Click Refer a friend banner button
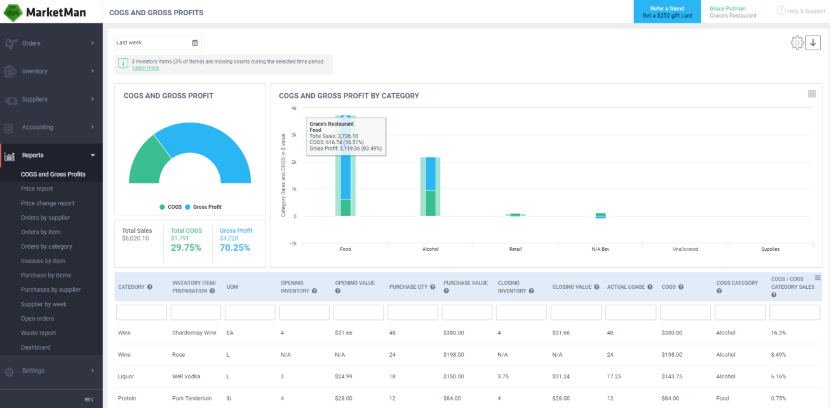 click(x=665, y=11)
